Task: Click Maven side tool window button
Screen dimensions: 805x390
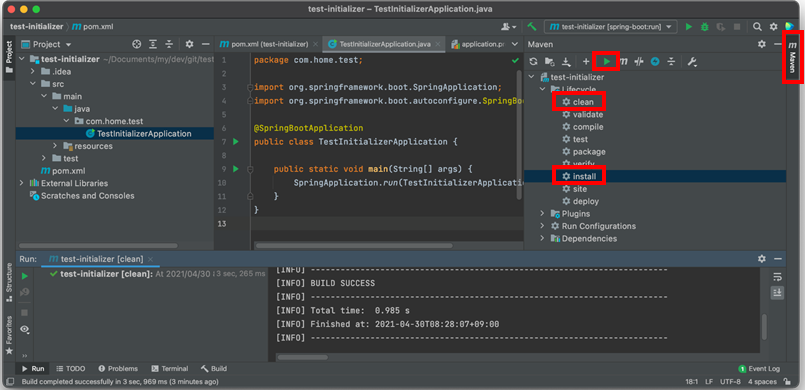Action: [x=793, y=56]
